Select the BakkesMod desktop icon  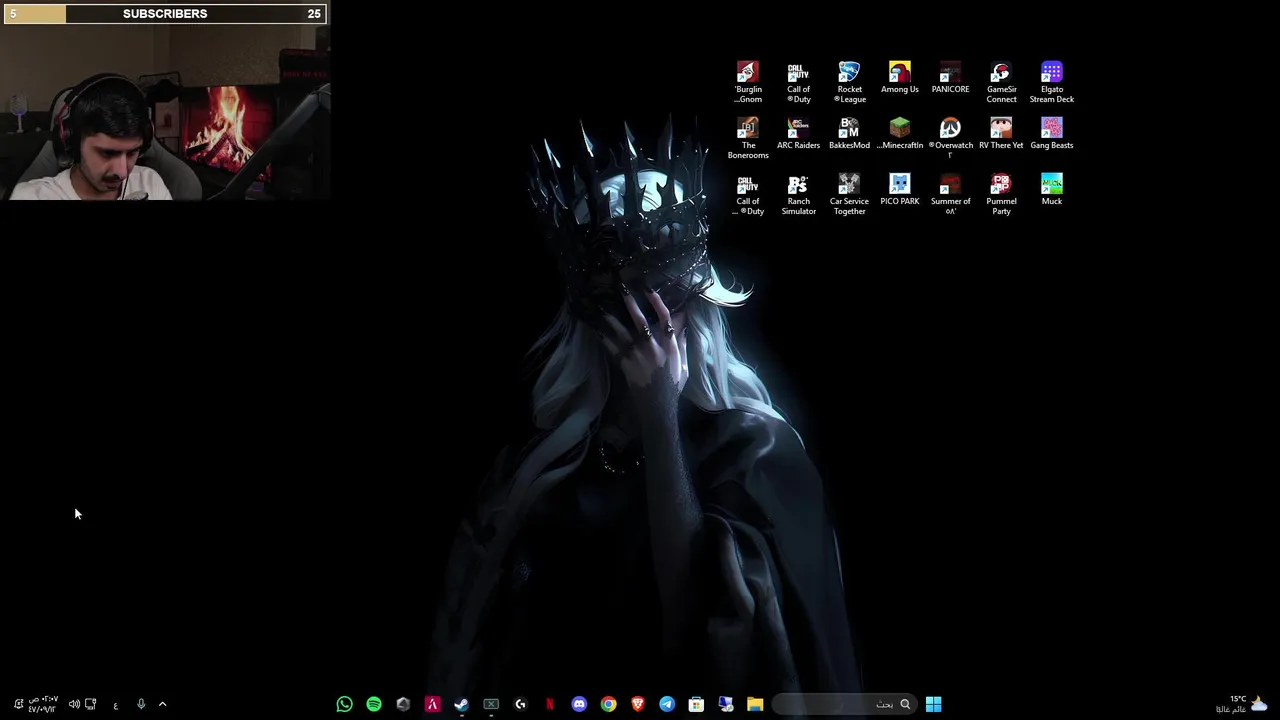pyautogui.click(x=849, y=134)
